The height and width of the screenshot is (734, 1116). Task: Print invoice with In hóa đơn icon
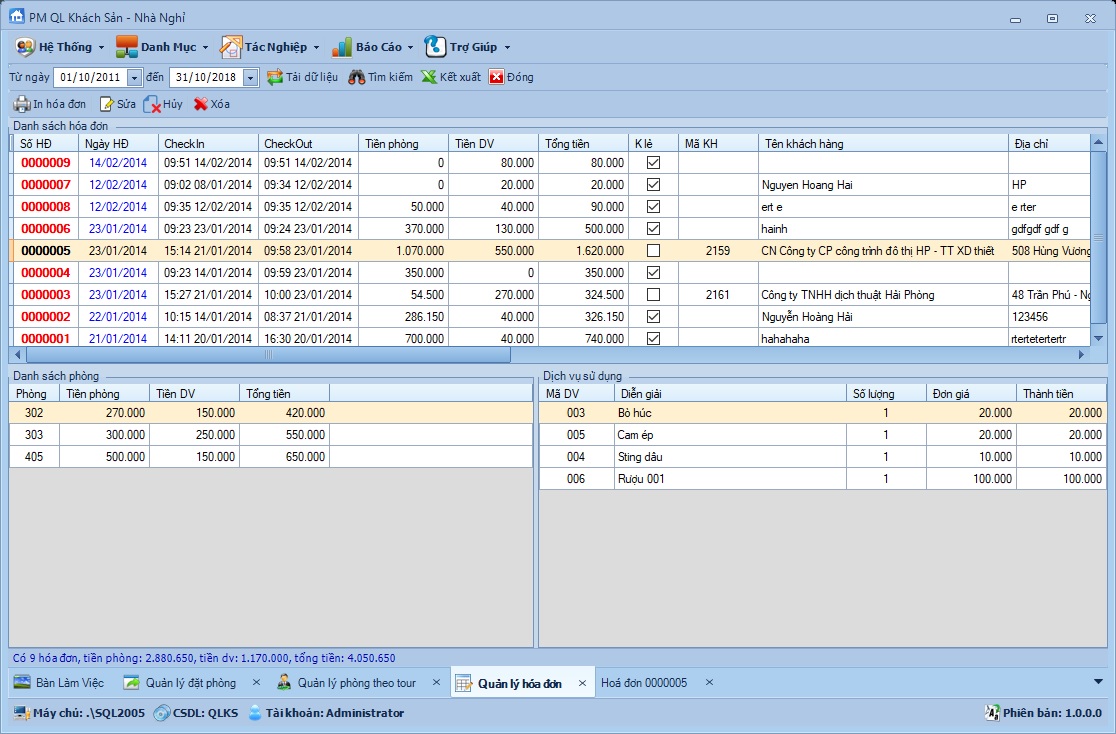[21, 104]
